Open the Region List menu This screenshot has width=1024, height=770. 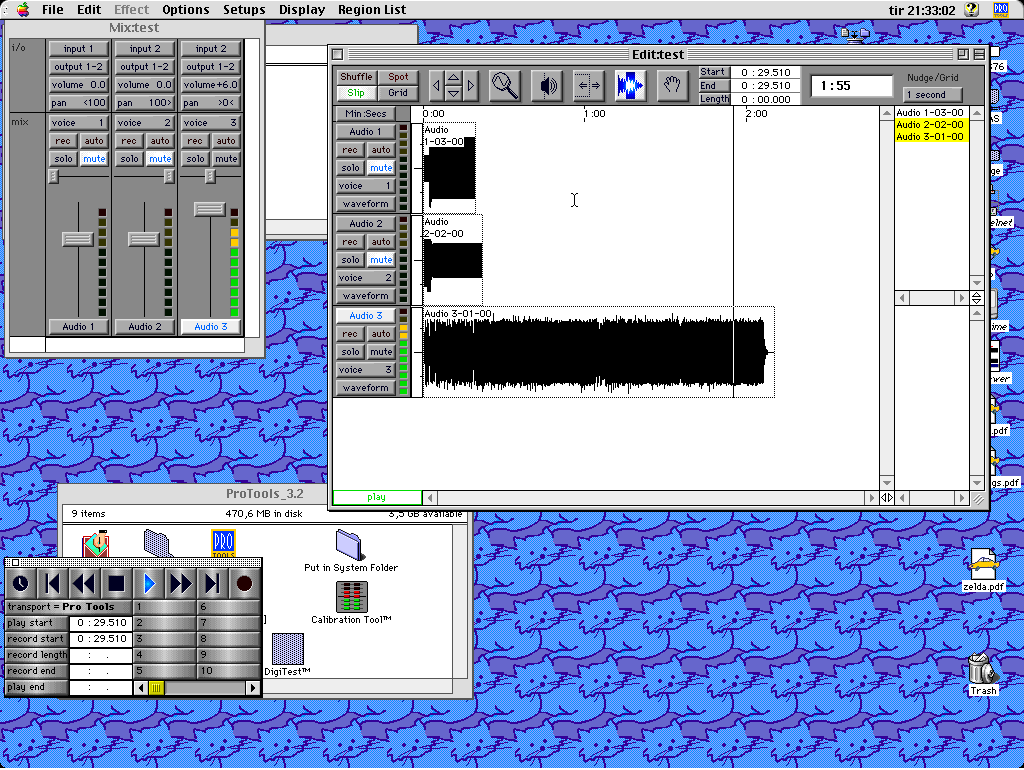tap(372, 10)
